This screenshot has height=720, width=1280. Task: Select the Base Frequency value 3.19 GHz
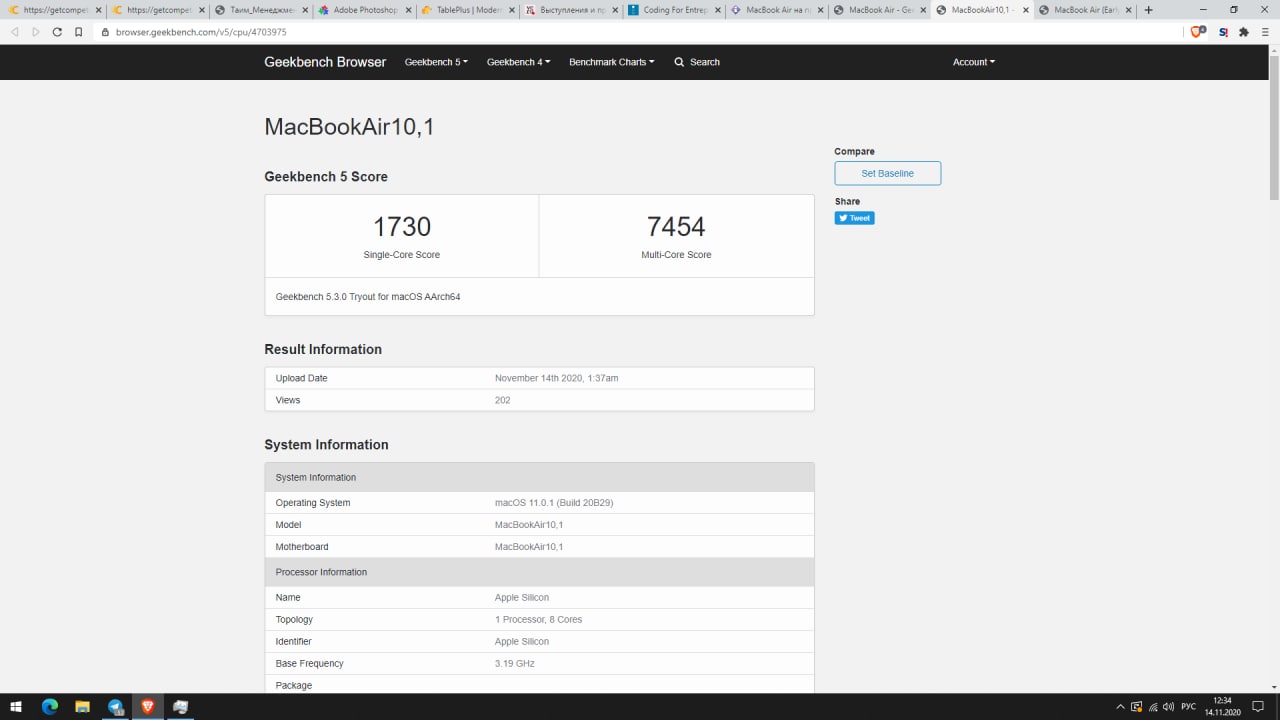pos(515,664)
